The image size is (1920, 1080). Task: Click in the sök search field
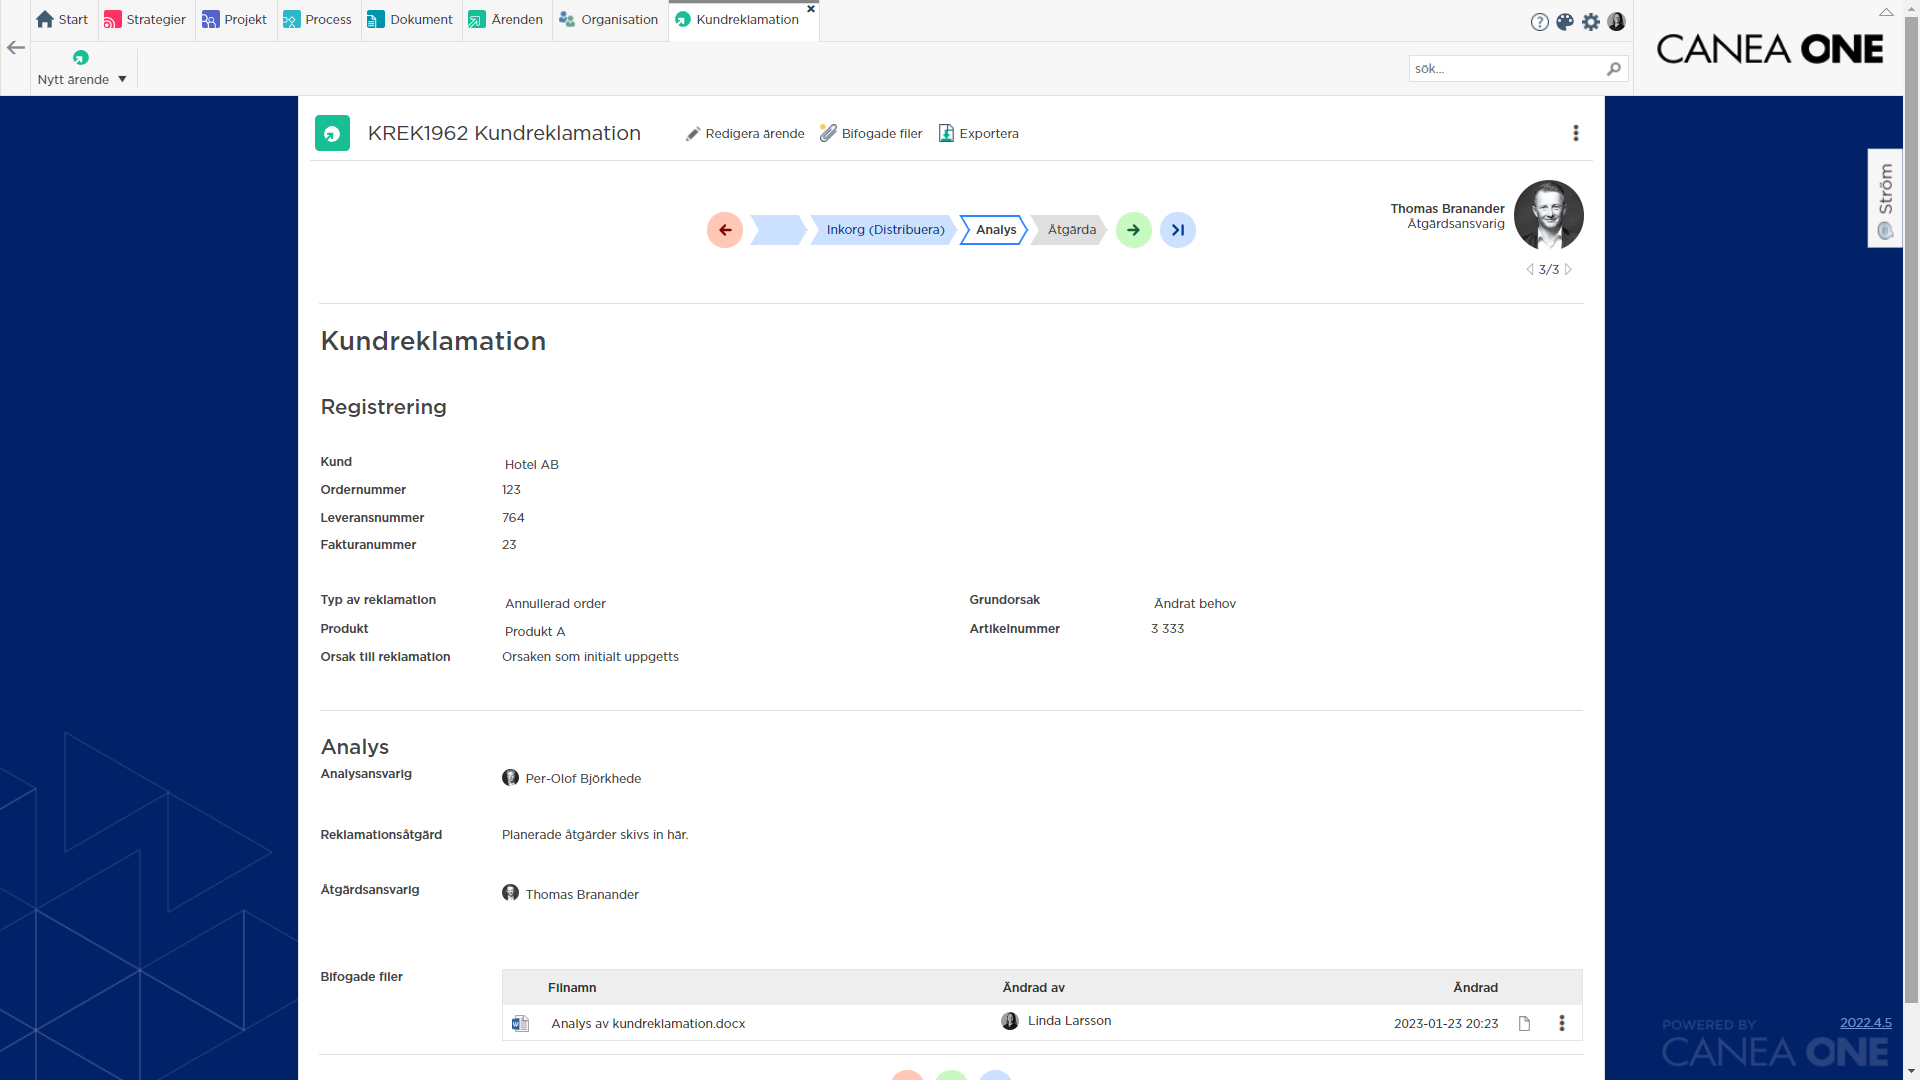pos(1505,69)
